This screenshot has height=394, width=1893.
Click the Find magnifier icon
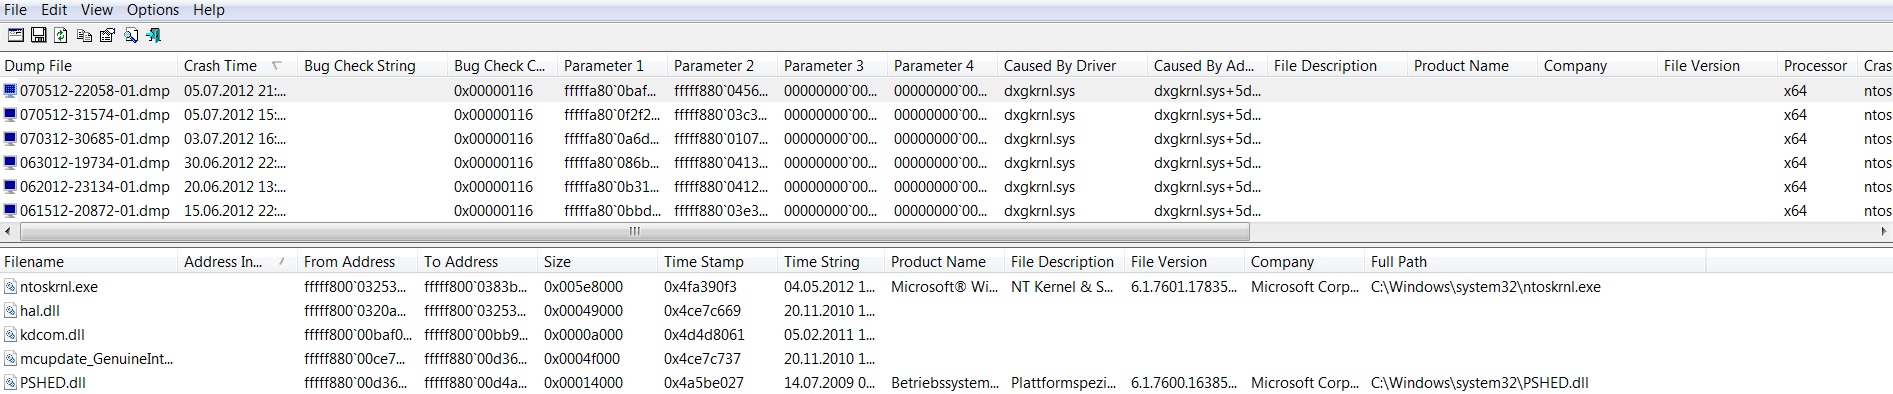(x=130, y=35)
